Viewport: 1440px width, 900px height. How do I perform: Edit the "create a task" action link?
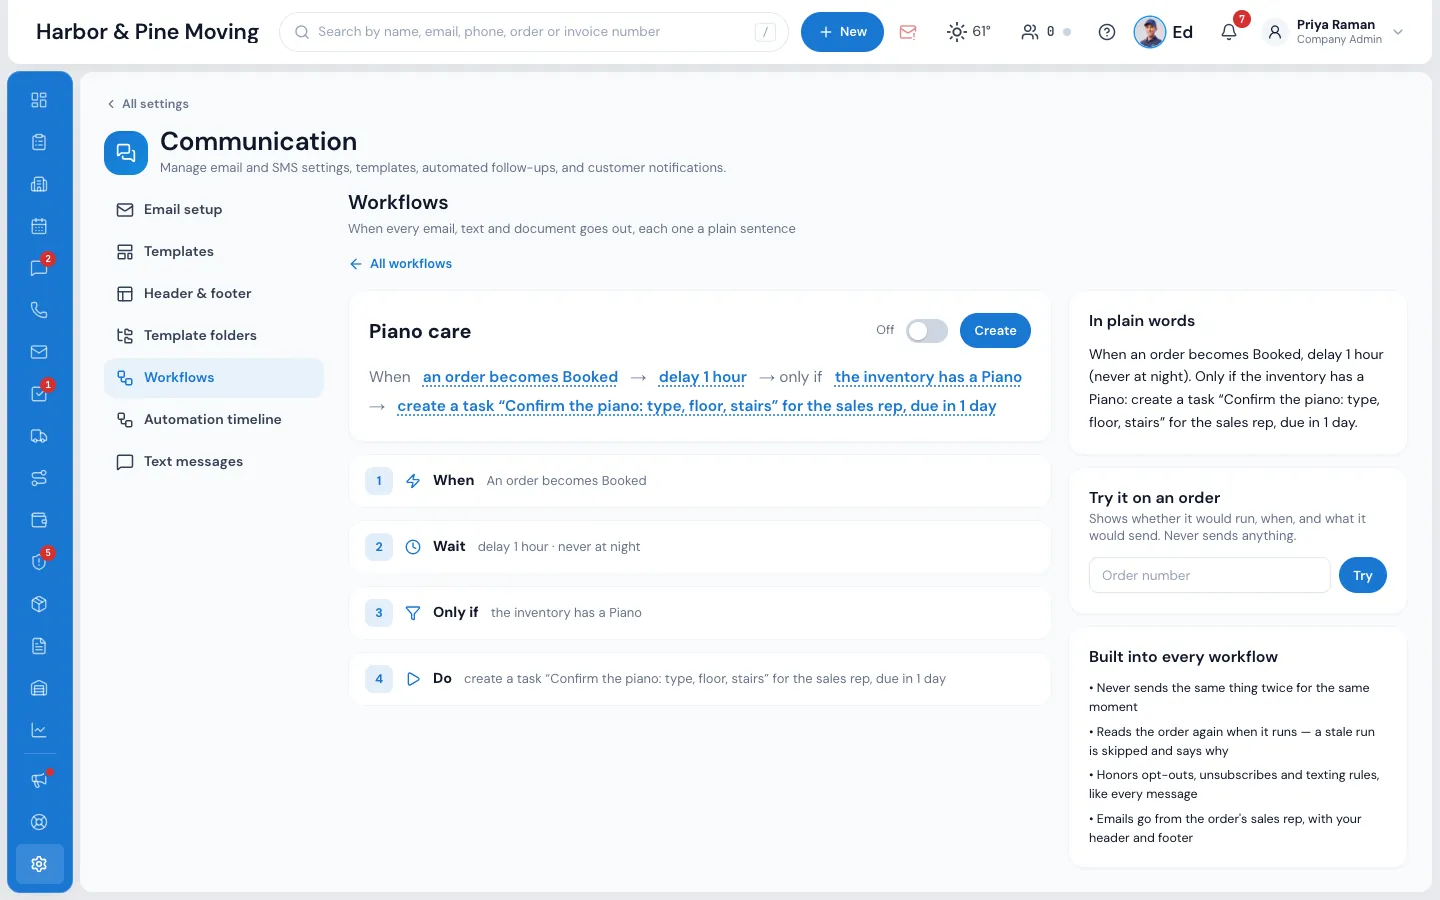(x=697, y=406)
